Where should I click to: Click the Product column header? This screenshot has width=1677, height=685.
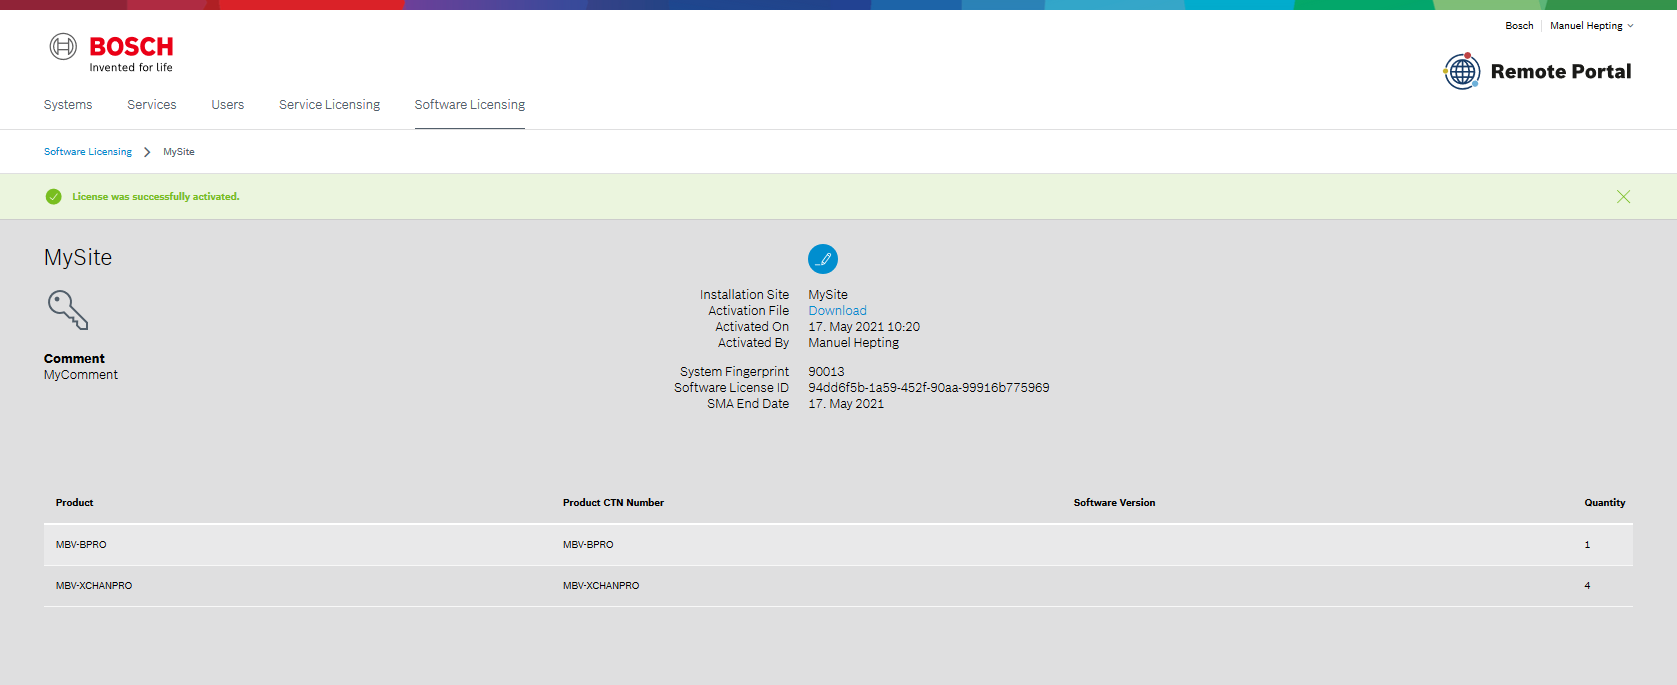coord(75,503)
